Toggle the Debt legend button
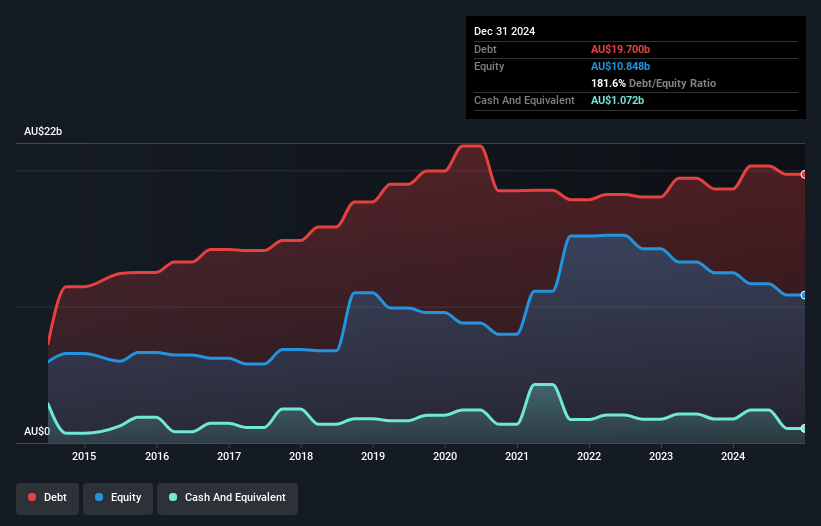This screenshot has height=526, width=821. (x=48, y=498)
